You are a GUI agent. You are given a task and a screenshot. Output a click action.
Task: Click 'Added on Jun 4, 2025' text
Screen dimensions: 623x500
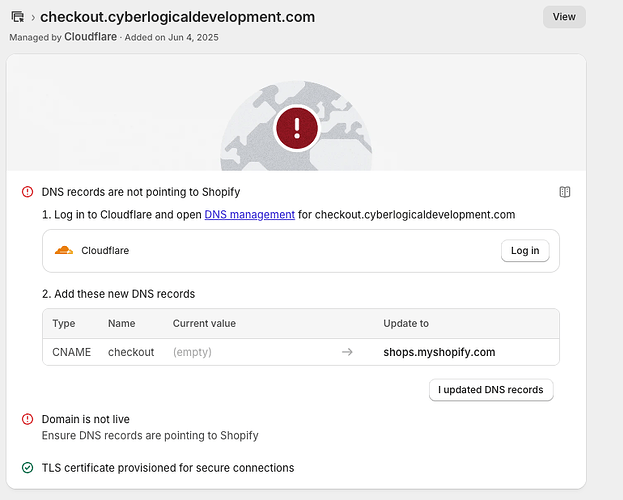(172, 37)
